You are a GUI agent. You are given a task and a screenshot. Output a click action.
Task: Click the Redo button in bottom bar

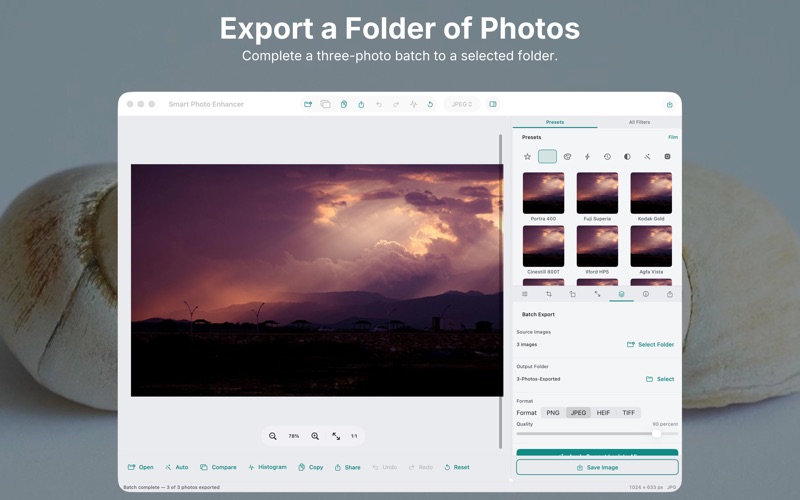[420, 467]
